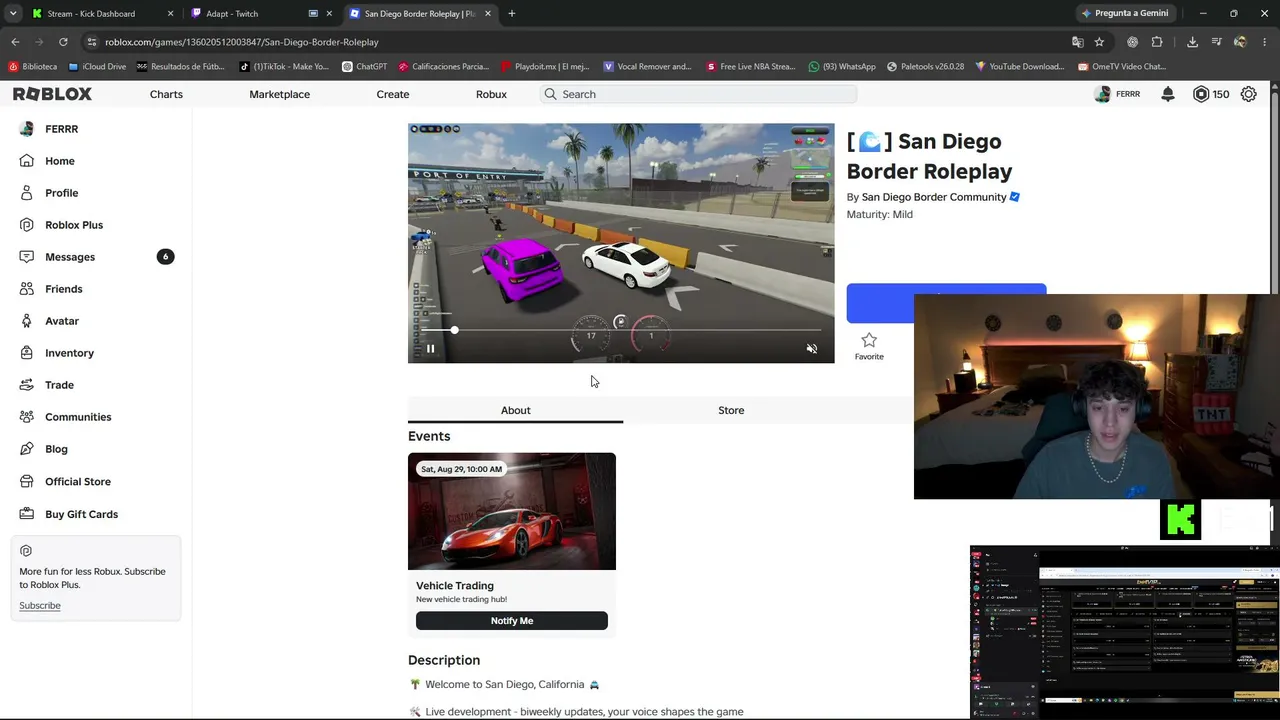Go back to the previous page
This screenshot has height=720, width=1280.
click(x=15, y=42)
